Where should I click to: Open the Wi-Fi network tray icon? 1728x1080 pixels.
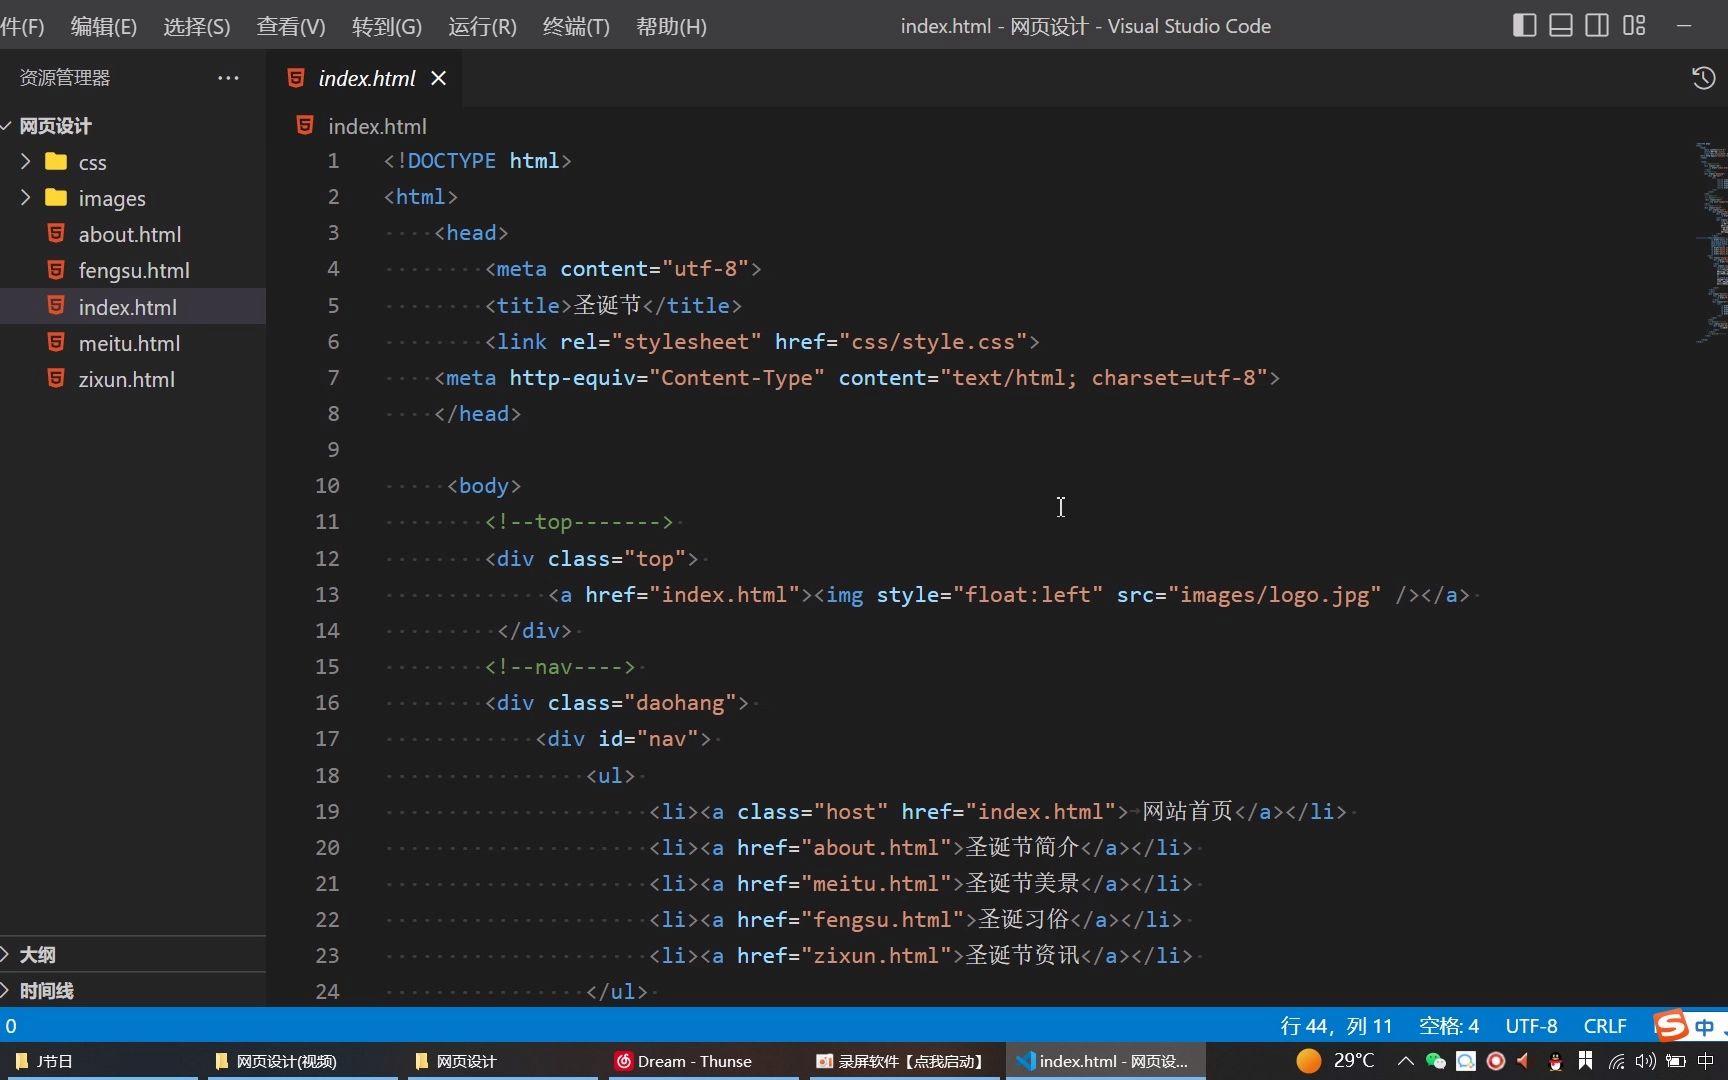coord(1615,1061)
